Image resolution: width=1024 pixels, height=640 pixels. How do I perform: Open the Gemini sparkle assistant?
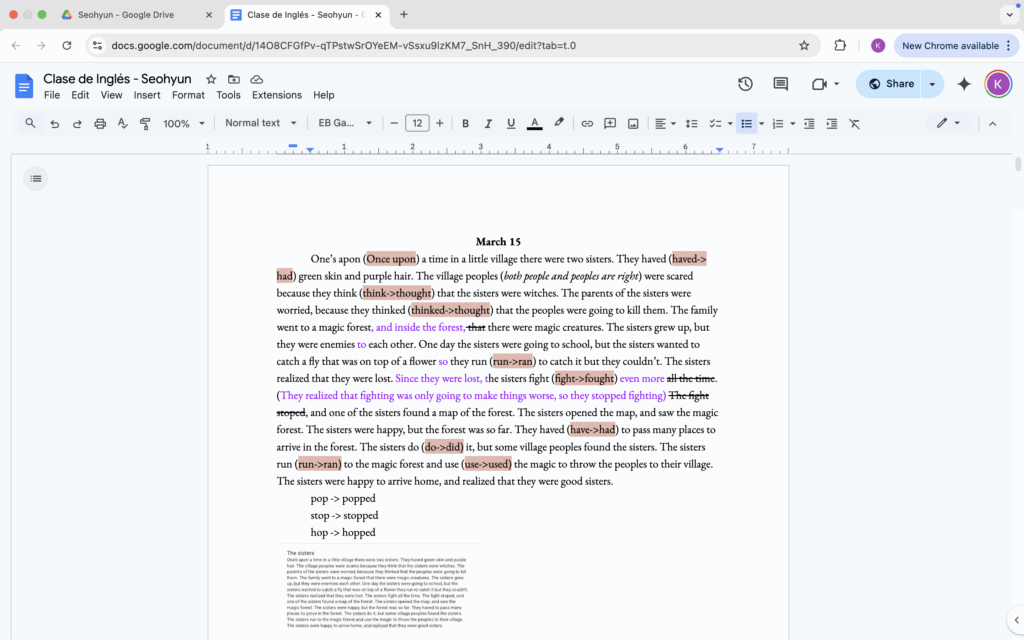coord(964,84)
